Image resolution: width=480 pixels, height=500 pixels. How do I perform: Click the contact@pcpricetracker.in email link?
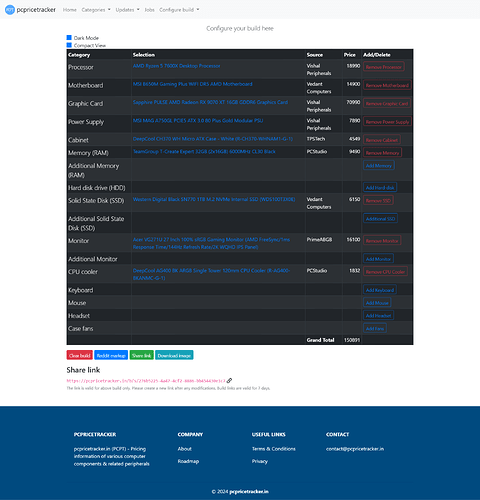point(355,449)
